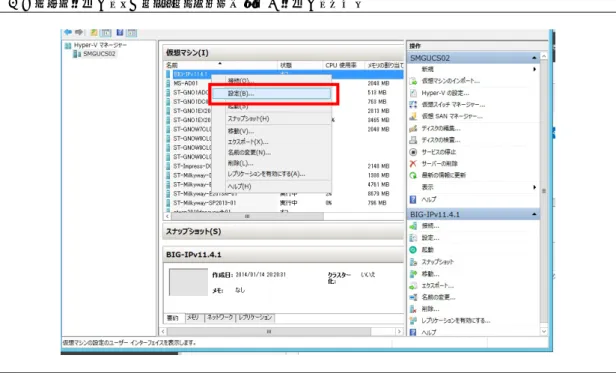
Task: Select SMGUCS02 server in the tree
Action: [99, 53]
